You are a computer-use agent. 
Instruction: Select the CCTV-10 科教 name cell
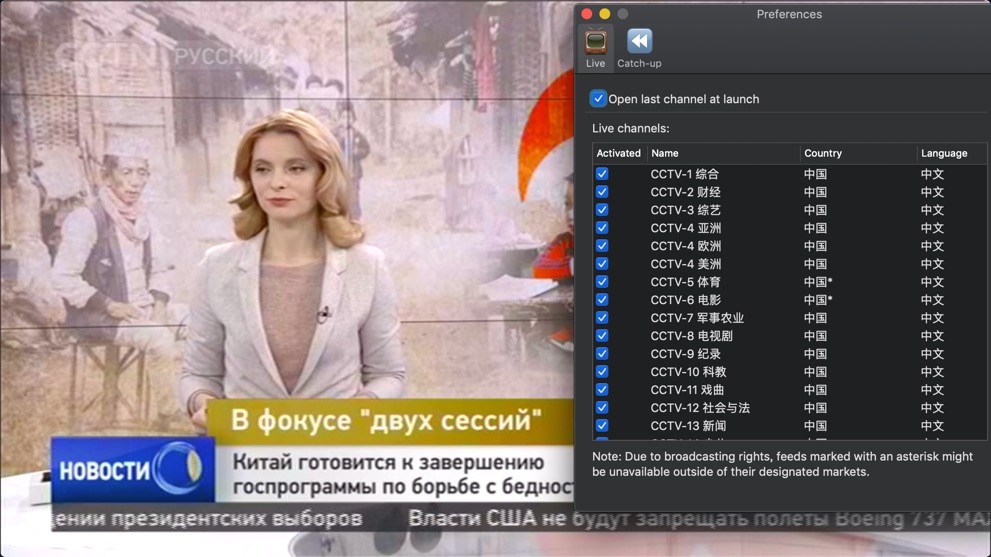688,372
